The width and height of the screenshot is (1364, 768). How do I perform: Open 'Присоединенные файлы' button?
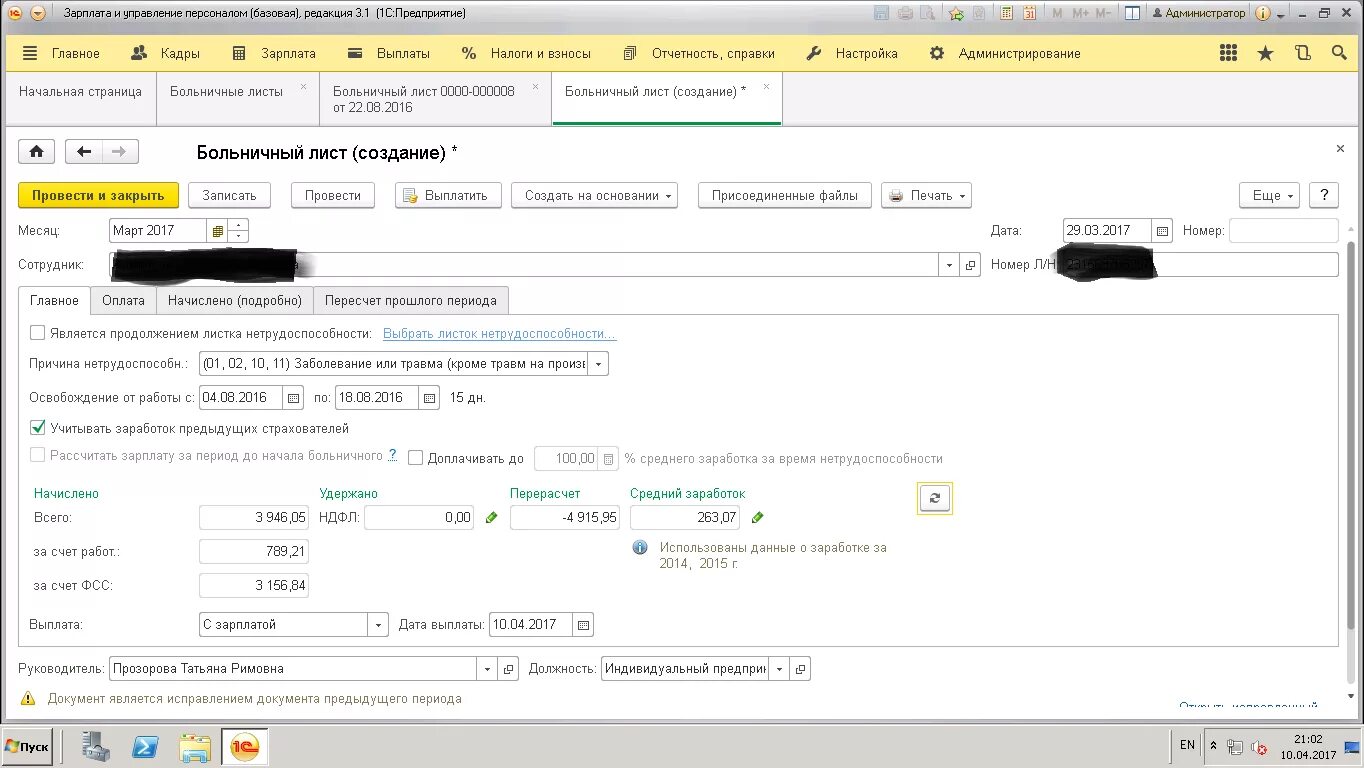(x=785, y=196)
